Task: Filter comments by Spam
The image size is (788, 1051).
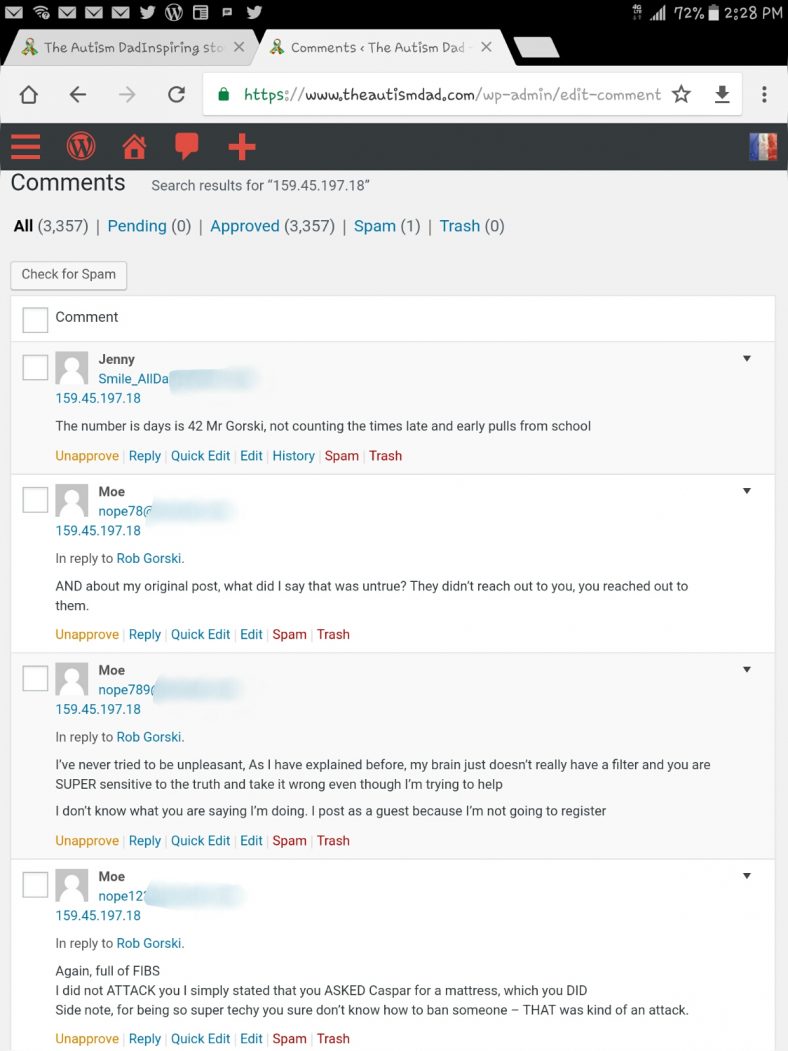Action: (375, 226)
